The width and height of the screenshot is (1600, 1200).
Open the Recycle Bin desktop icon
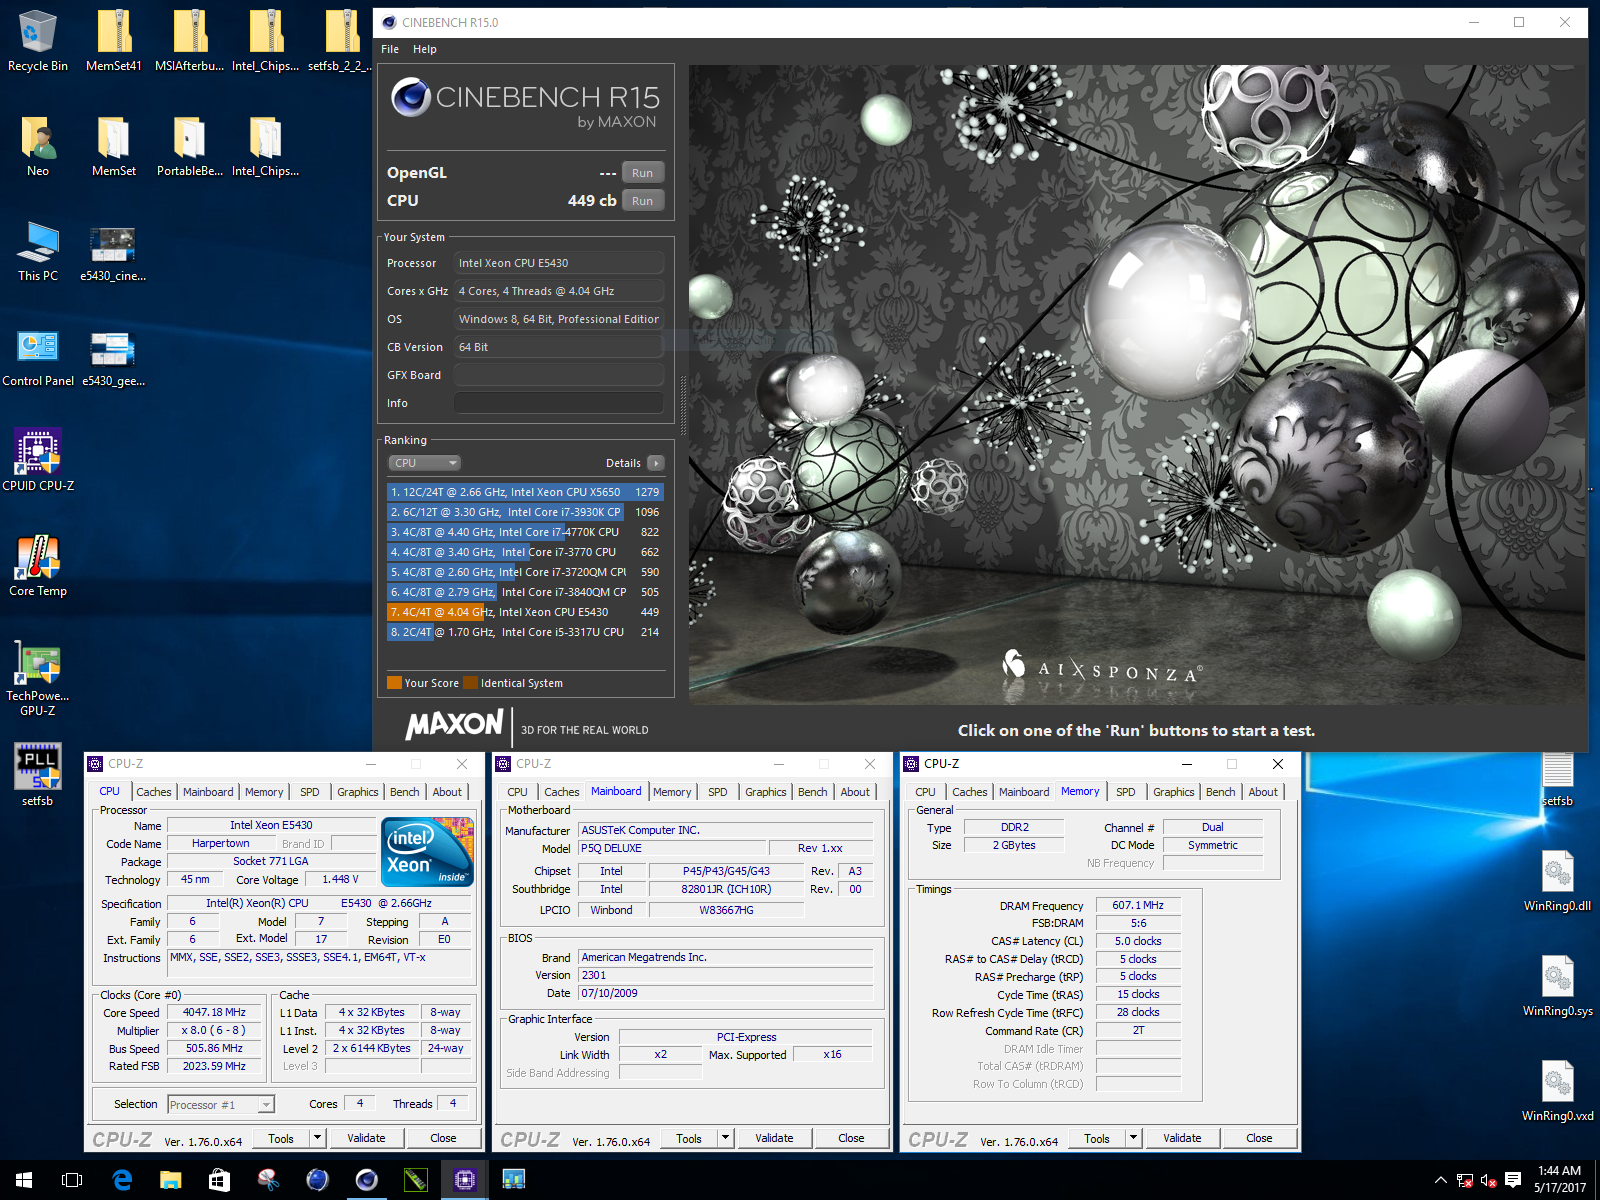(38, 40)
